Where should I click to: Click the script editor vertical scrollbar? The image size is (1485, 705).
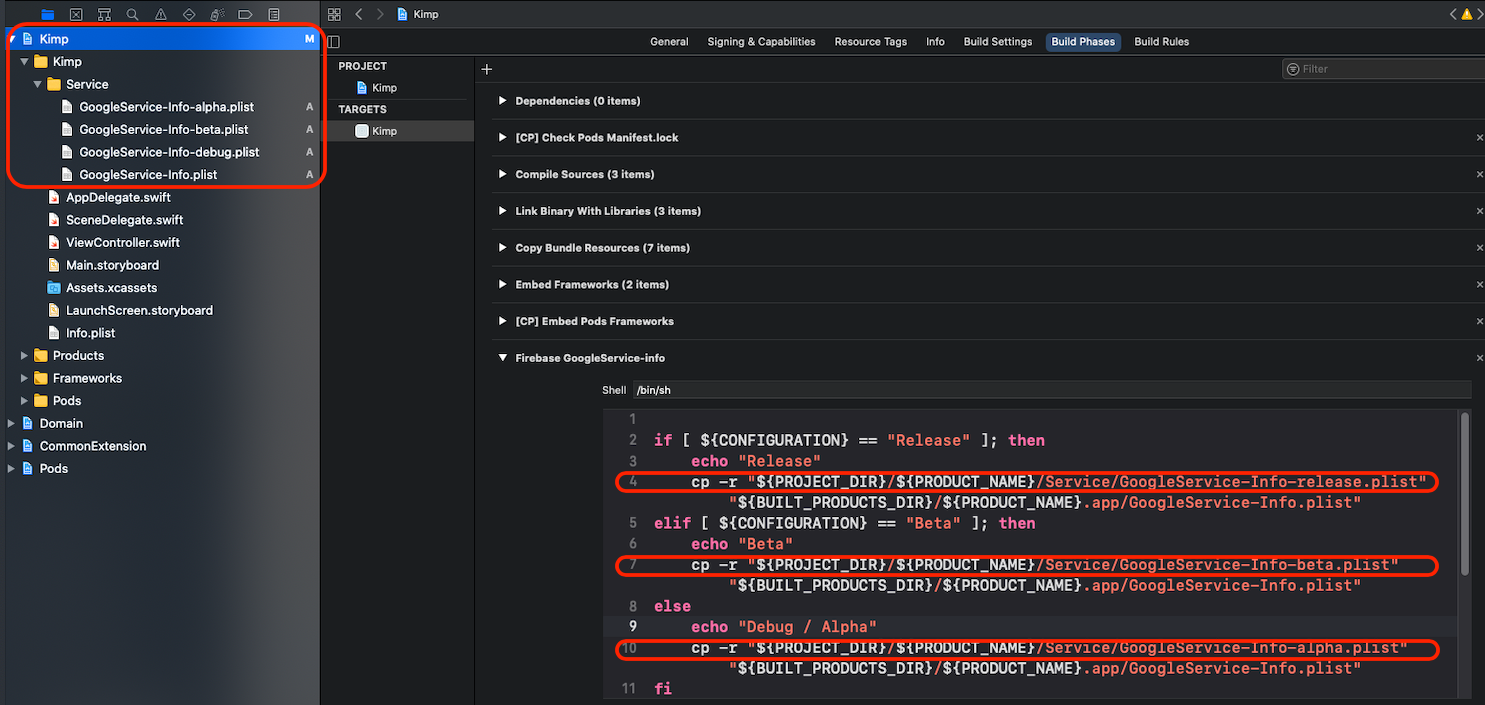1465,494
